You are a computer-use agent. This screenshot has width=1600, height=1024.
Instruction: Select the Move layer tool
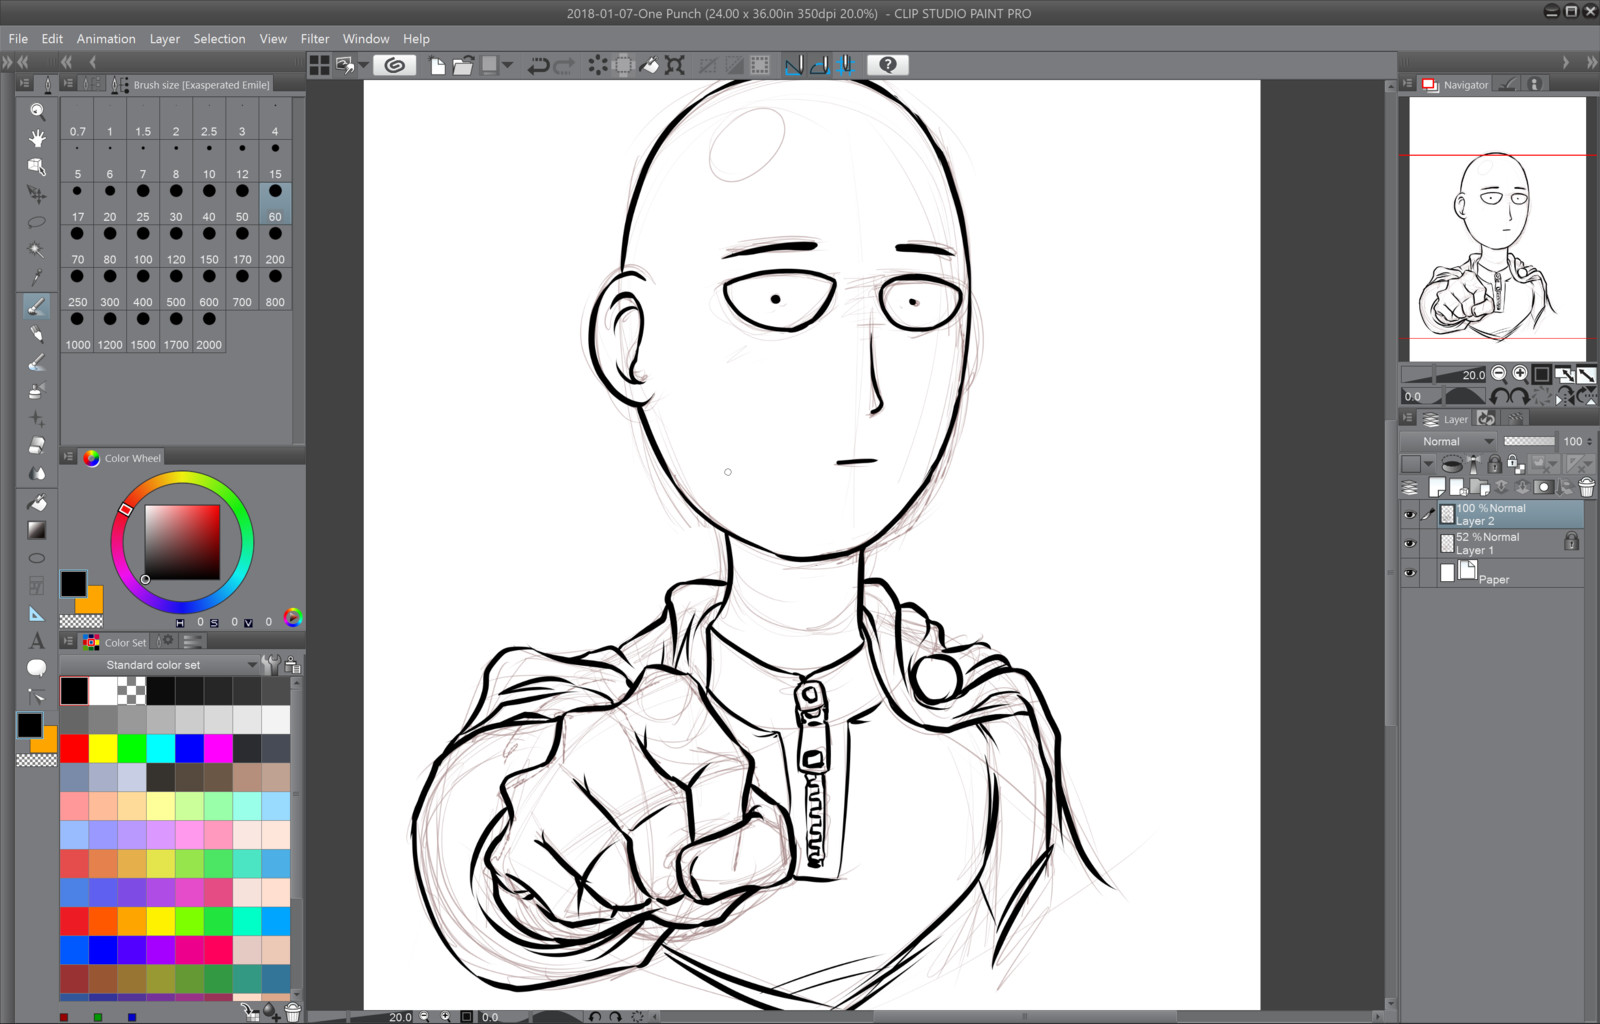(37, 194)
